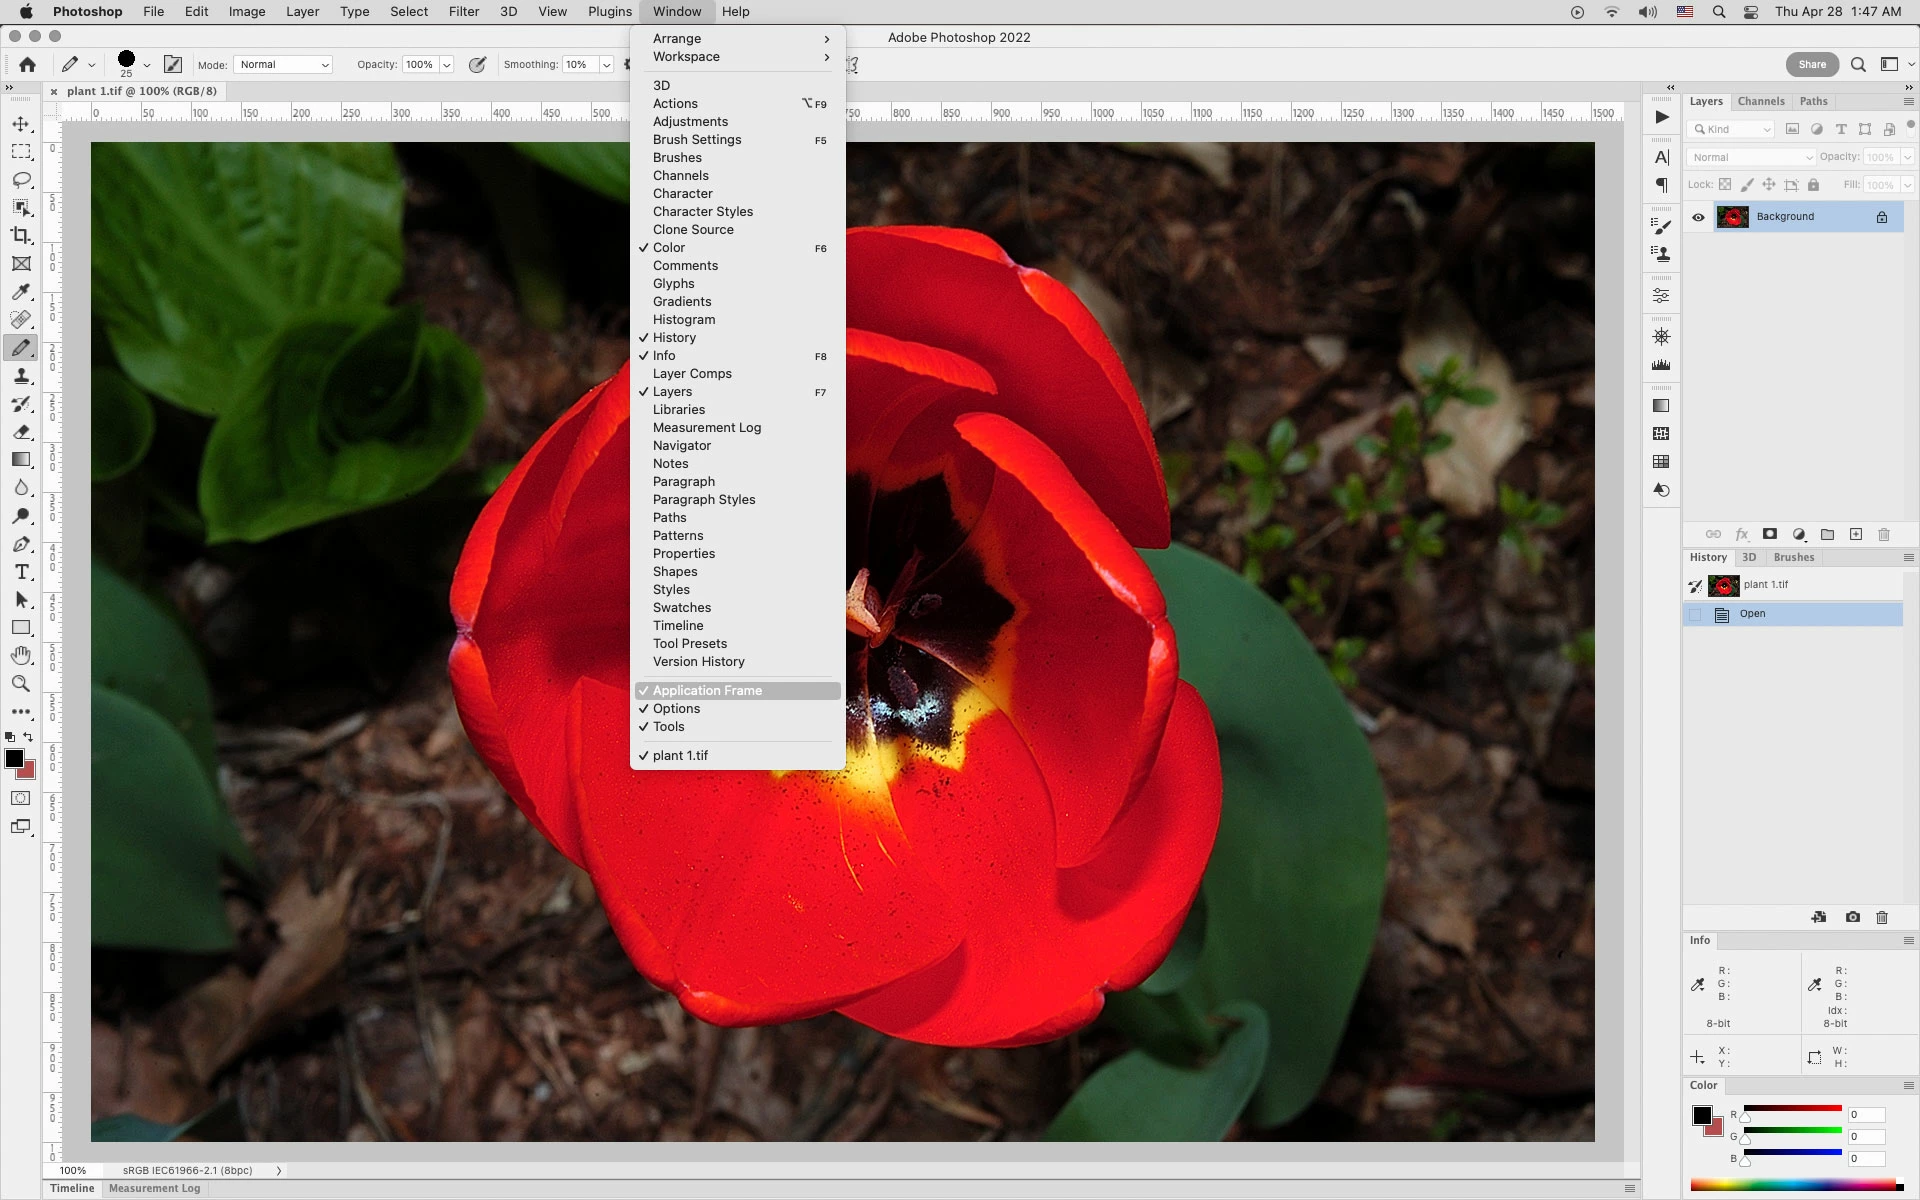Uncheck Application Frame in Window menu

[x=707, y=691]
